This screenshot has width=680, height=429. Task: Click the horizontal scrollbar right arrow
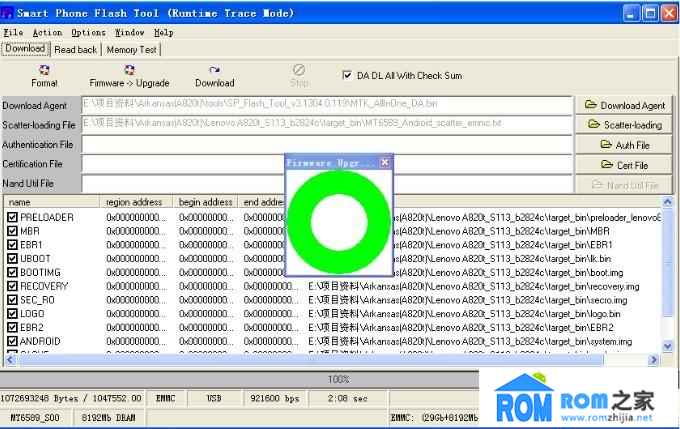click(x=654, y=360)
